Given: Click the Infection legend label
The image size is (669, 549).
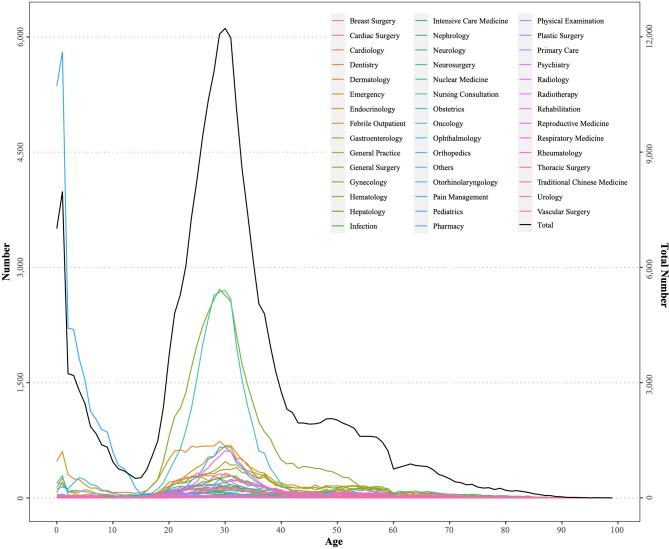Looking at the screenshot, I should point(363,227).
